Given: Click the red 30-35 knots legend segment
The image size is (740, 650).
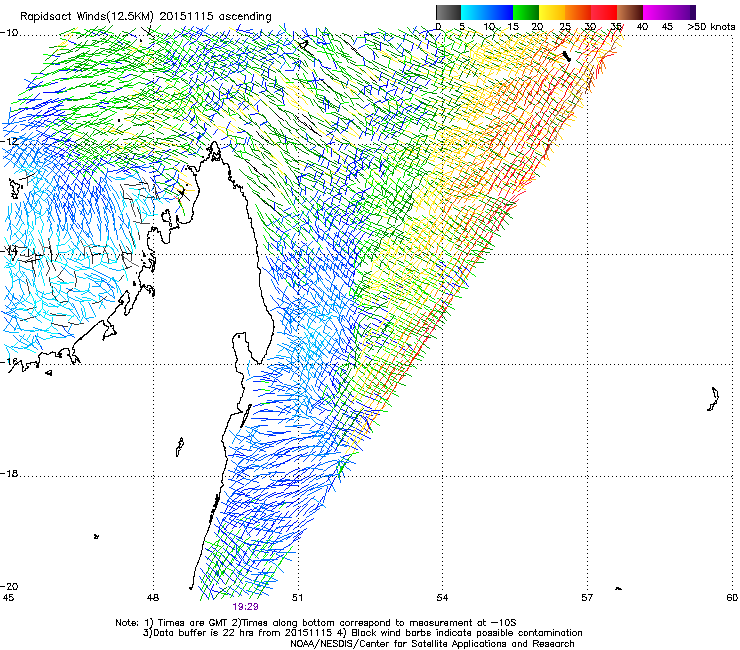Looking at the screenshot, I should pyautogui.click(x=604, y=12).
